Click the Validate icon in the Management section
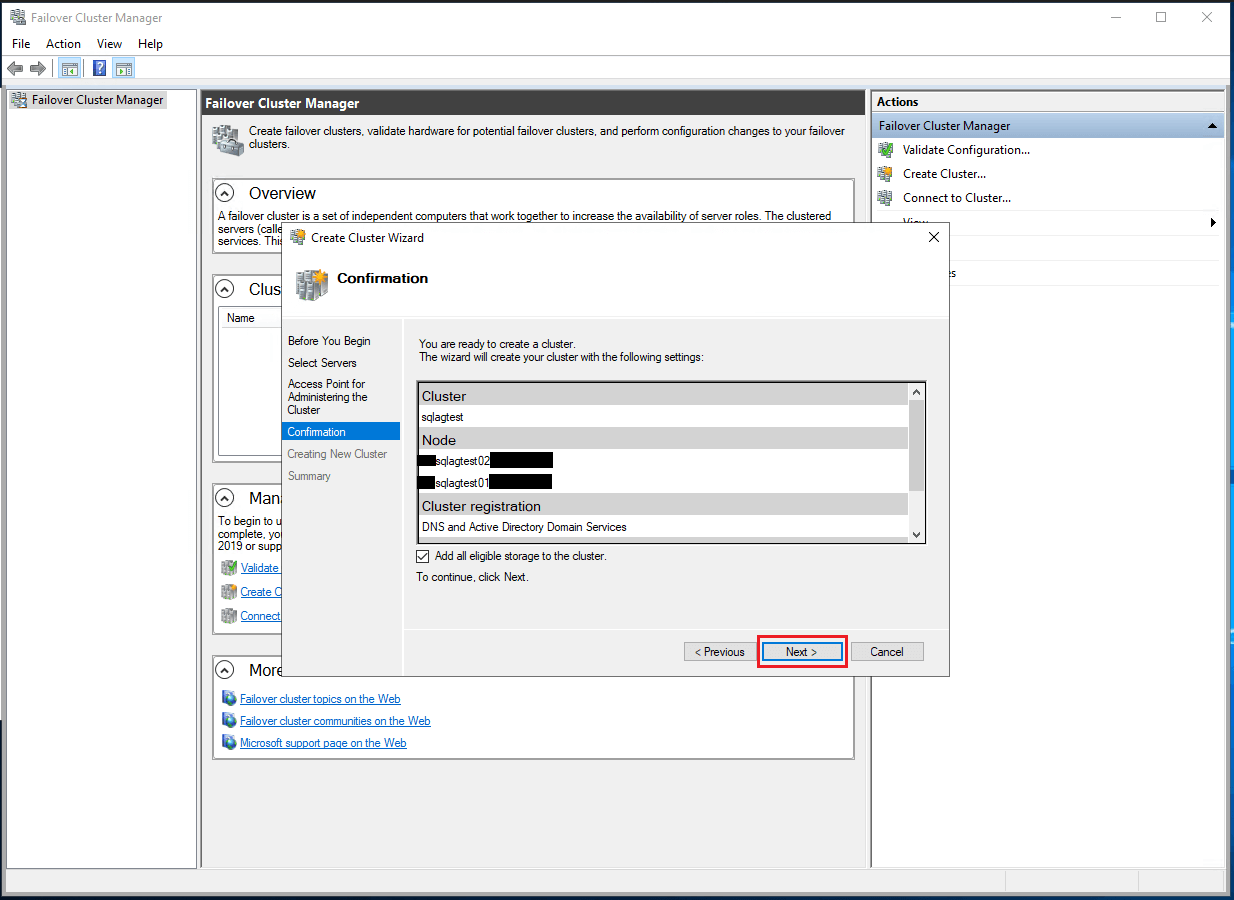 click(229, 568)
